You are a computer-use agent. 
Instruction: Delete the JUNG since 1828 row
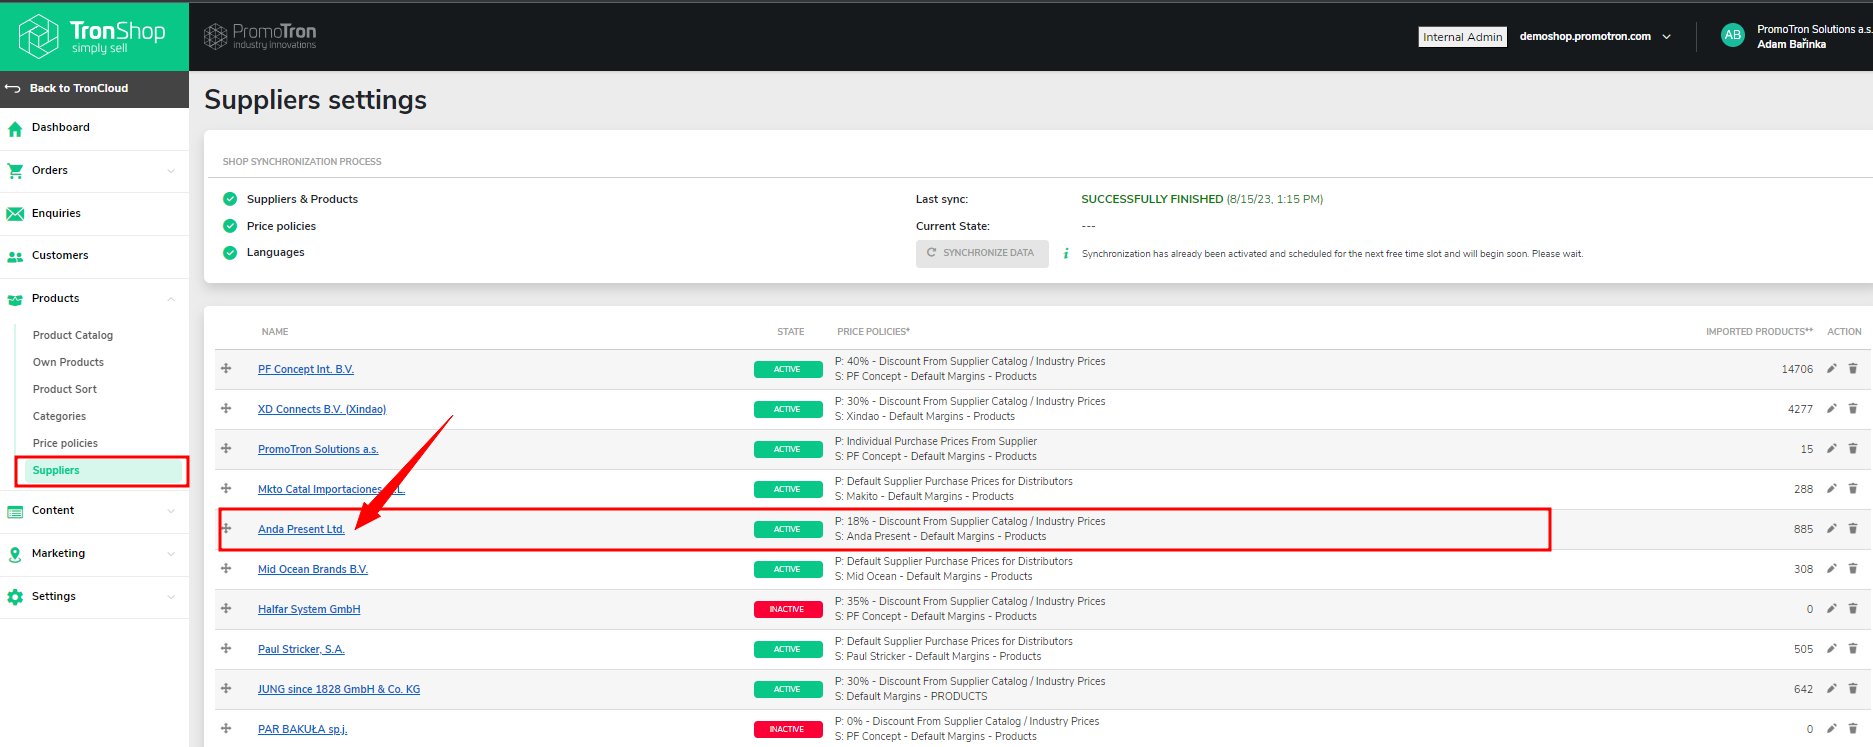[x=1853, y=689]
